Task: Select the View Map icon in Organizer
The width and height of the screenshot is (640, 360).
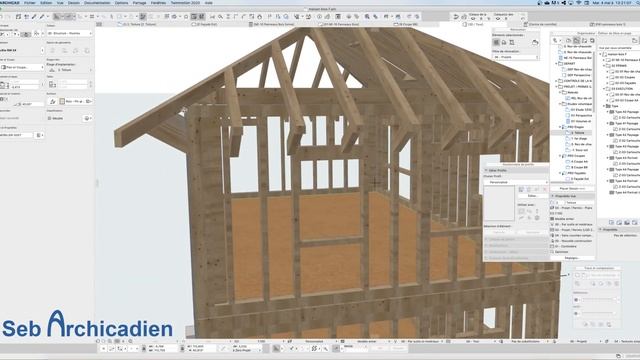Action: tap(576, 40)
